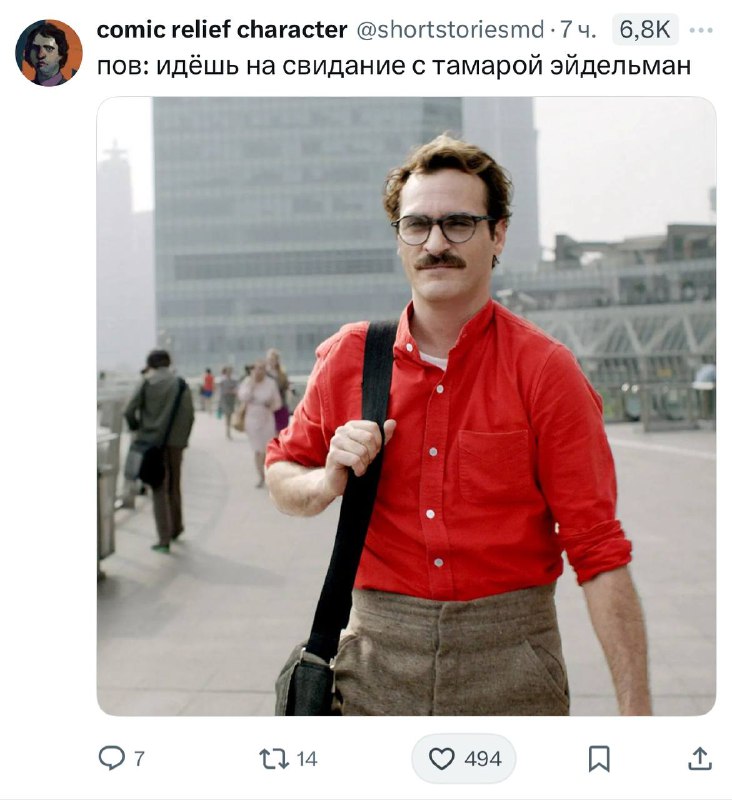Click the @shortstoriesmd handle
732x800 pixels.
[x=450, y=30]
